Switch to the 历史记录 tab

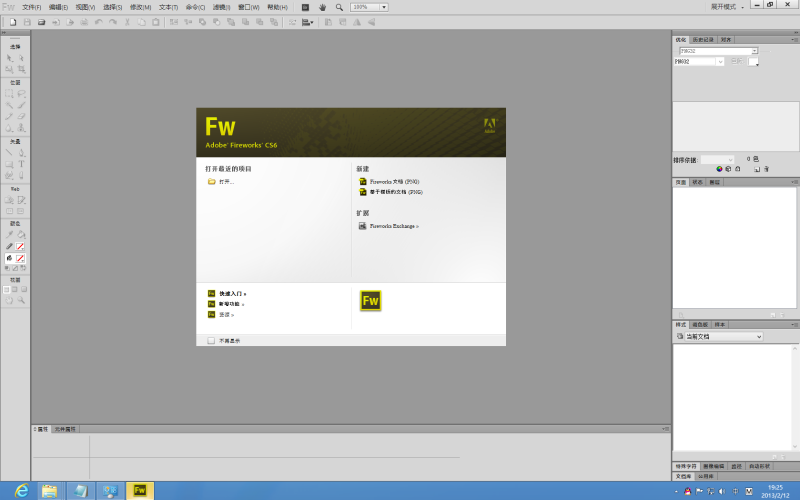703,40
